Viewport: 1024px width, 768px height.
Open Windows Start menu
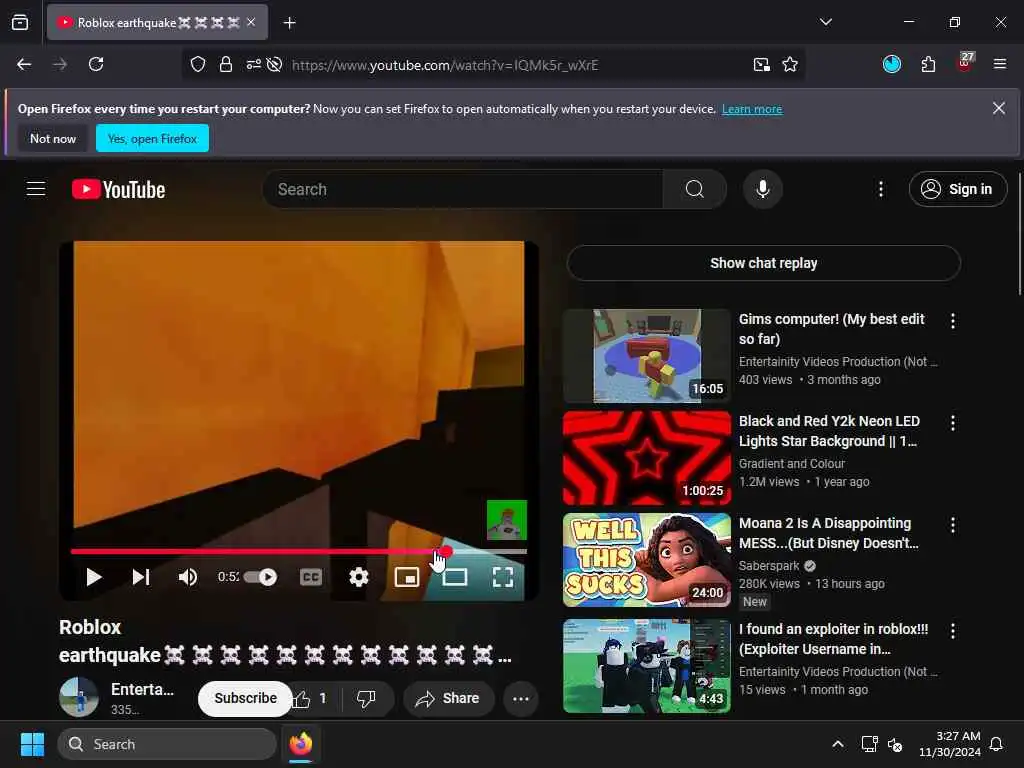(x=32, y=744)
